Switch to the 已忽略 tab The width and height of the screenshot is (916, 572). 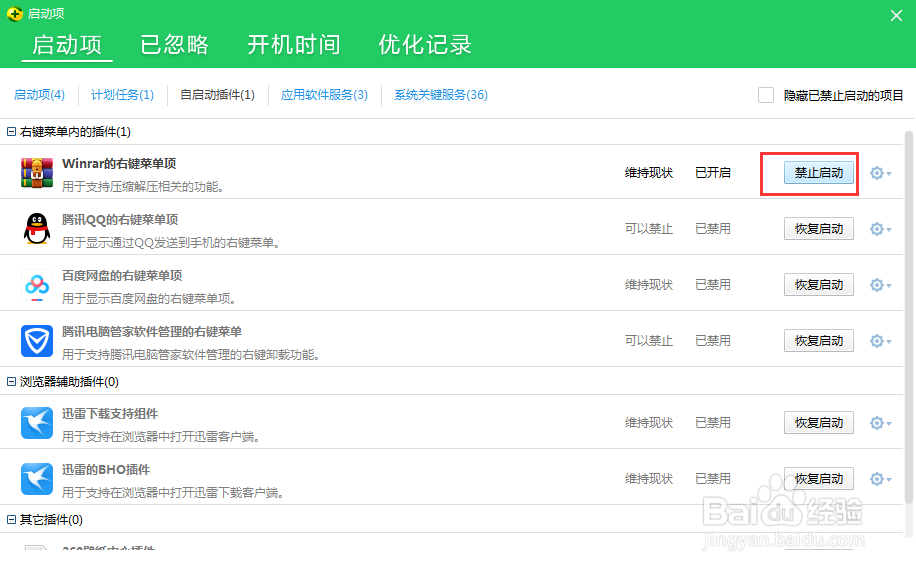click(x=175, y=45)
